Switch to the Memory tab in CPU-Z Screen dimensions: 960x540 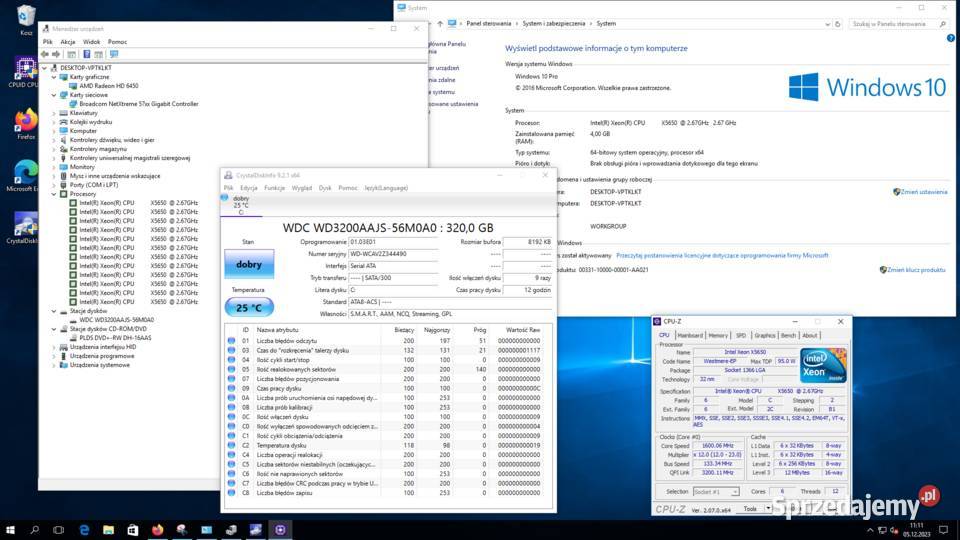coord(718,336)
